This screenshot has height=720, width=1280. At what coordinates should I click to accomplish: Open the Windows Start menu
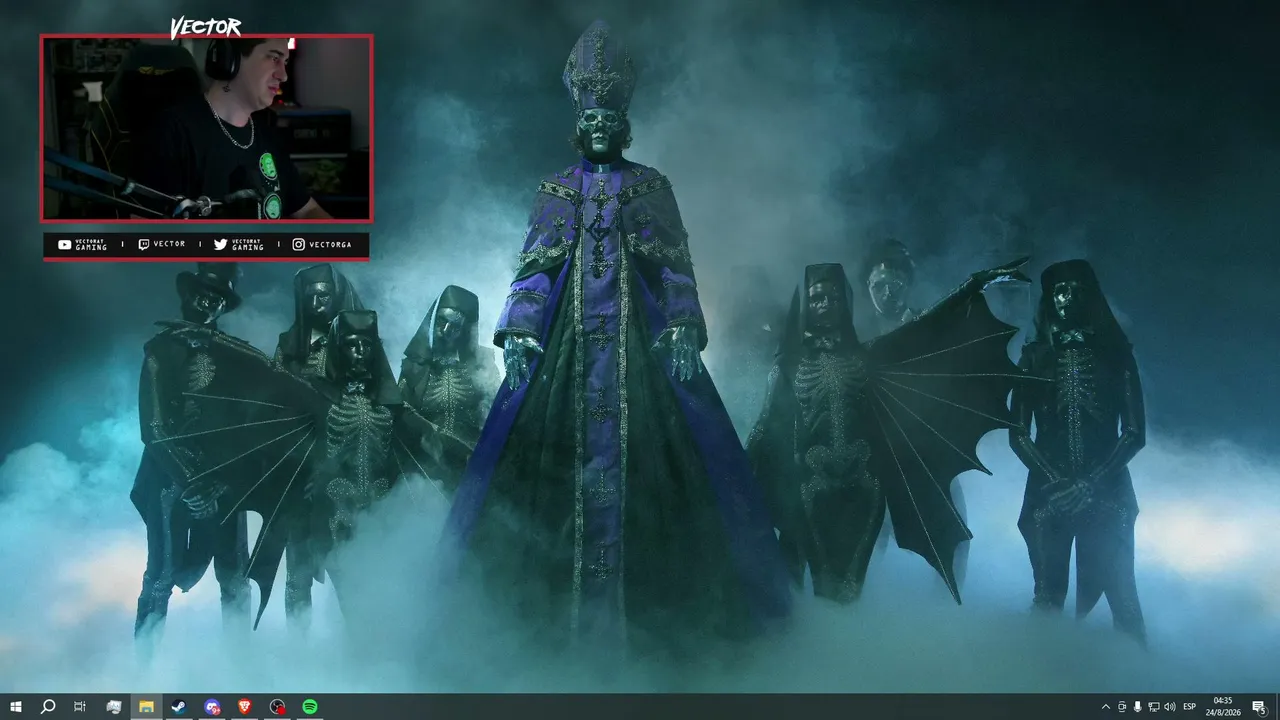(16, 707)
